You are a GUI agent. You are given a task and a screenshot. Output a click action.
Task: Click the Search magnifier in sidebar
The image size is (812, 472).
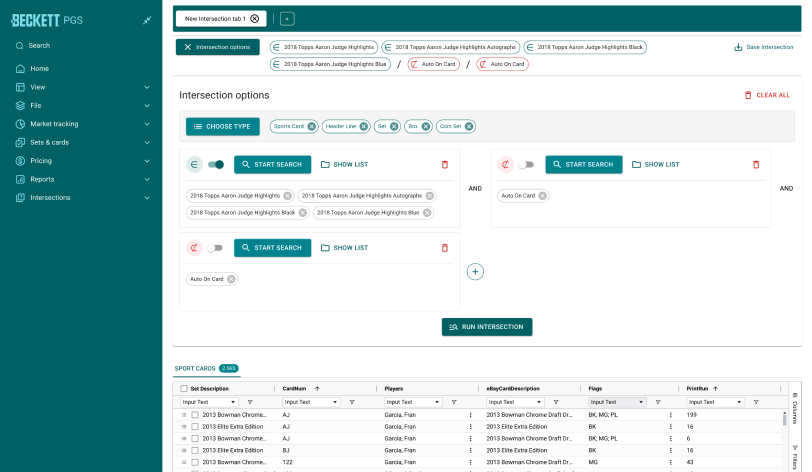(x=20, y=46)
